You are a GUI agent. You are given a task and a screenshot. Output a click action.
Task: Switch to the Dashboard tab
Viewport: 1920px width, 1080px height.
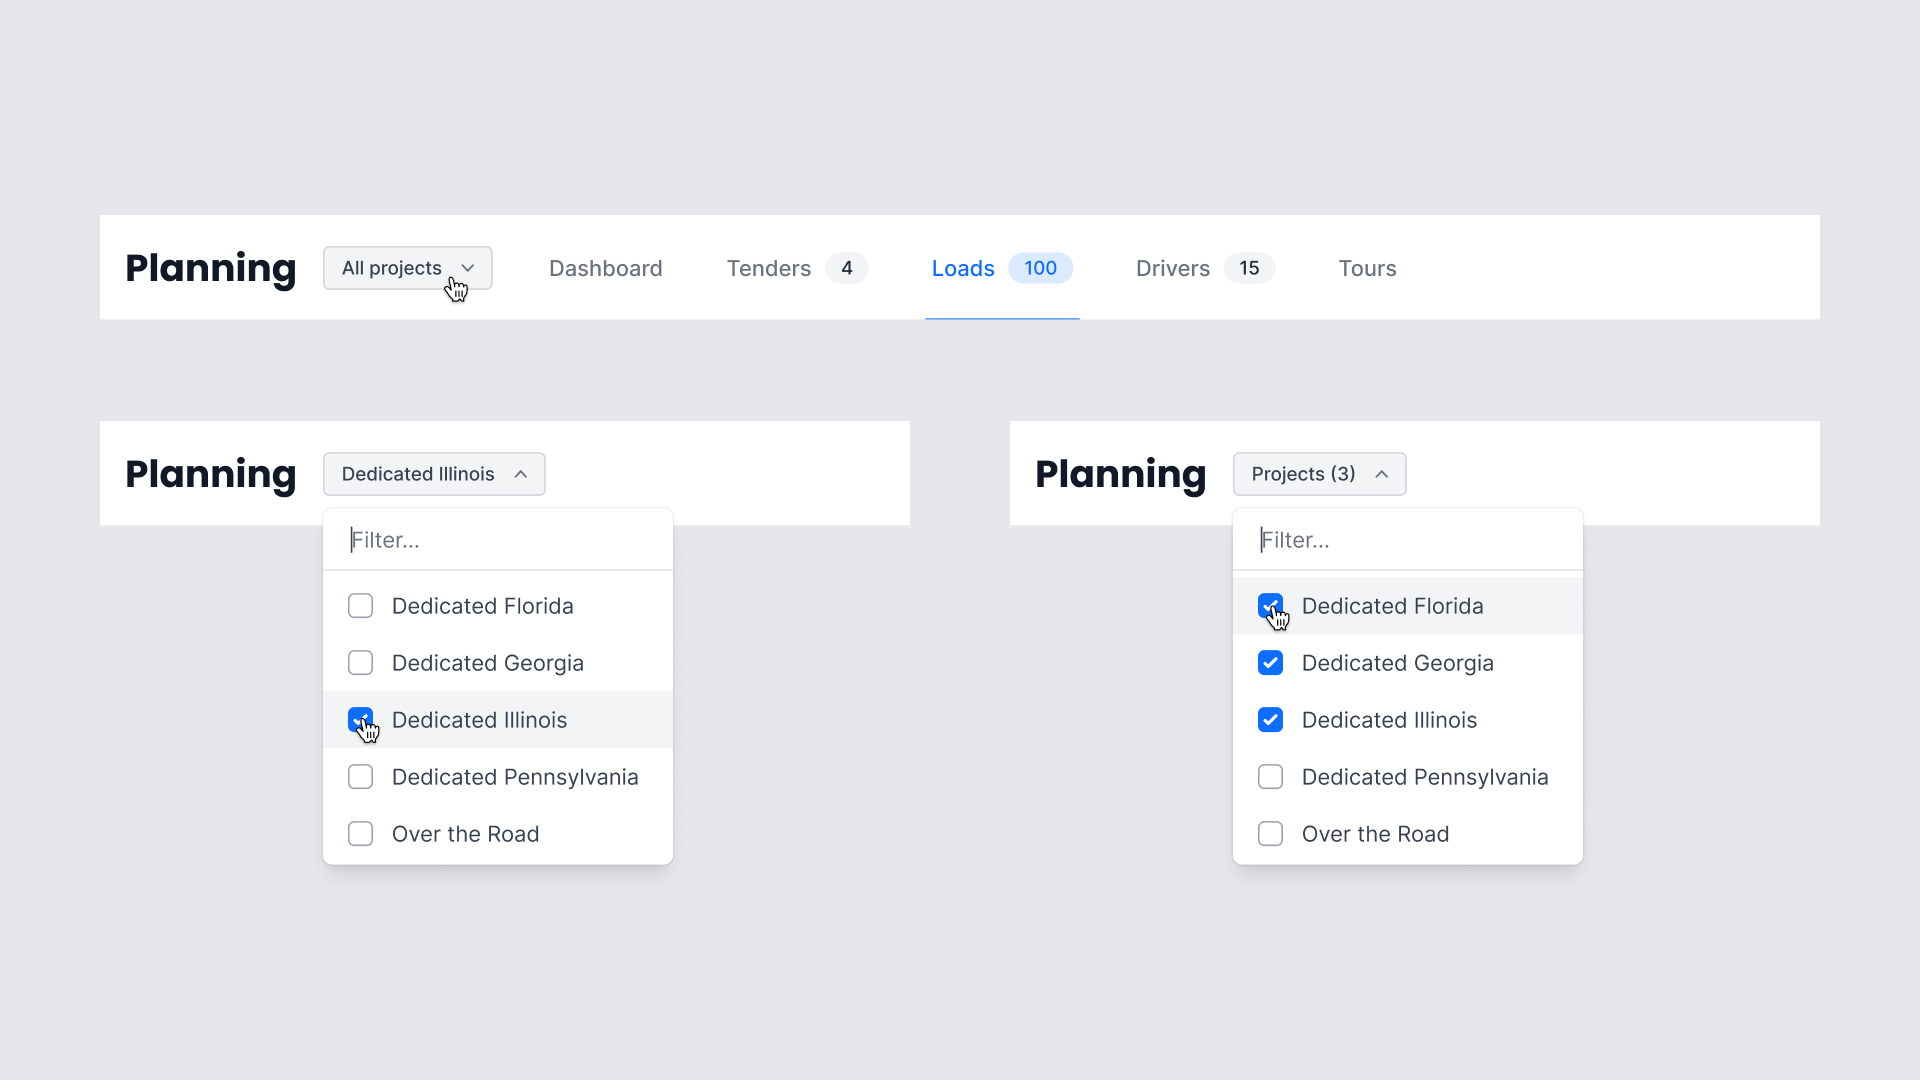point(605,268)
